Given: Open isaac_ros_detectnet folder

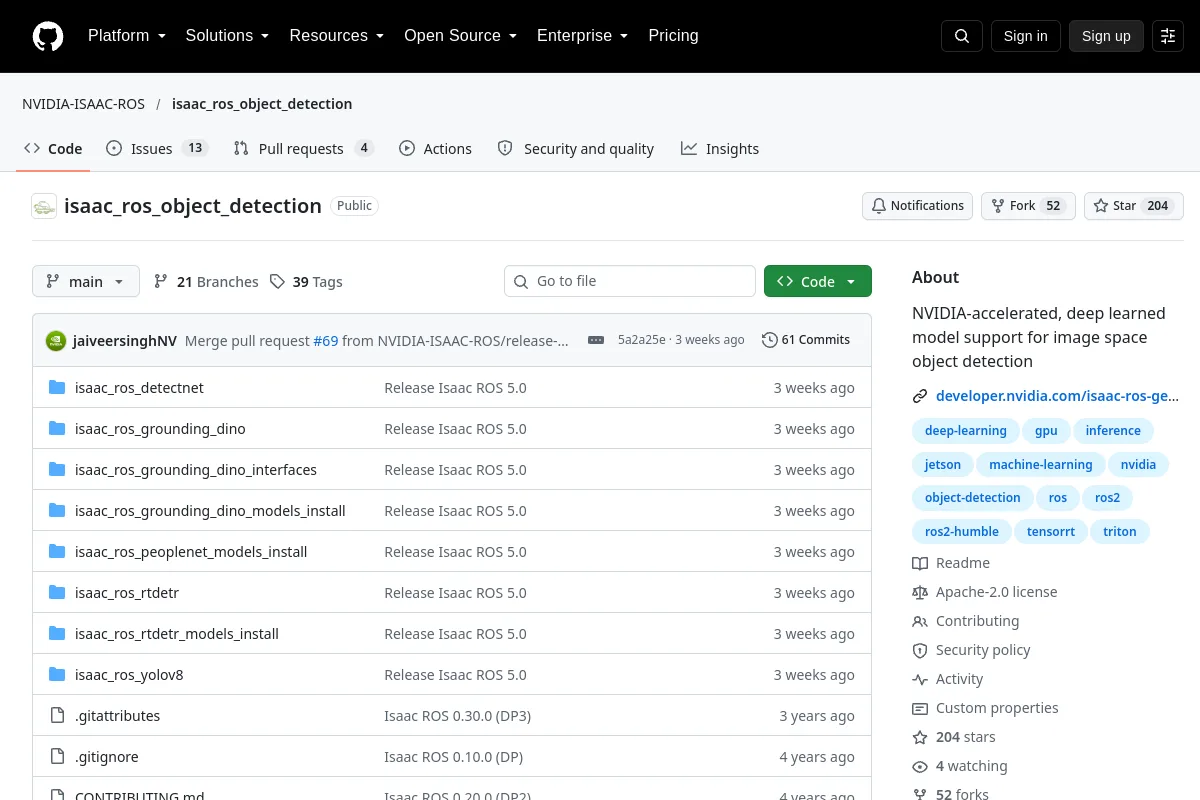Looking at the screenshot, I should click(139, 387).
